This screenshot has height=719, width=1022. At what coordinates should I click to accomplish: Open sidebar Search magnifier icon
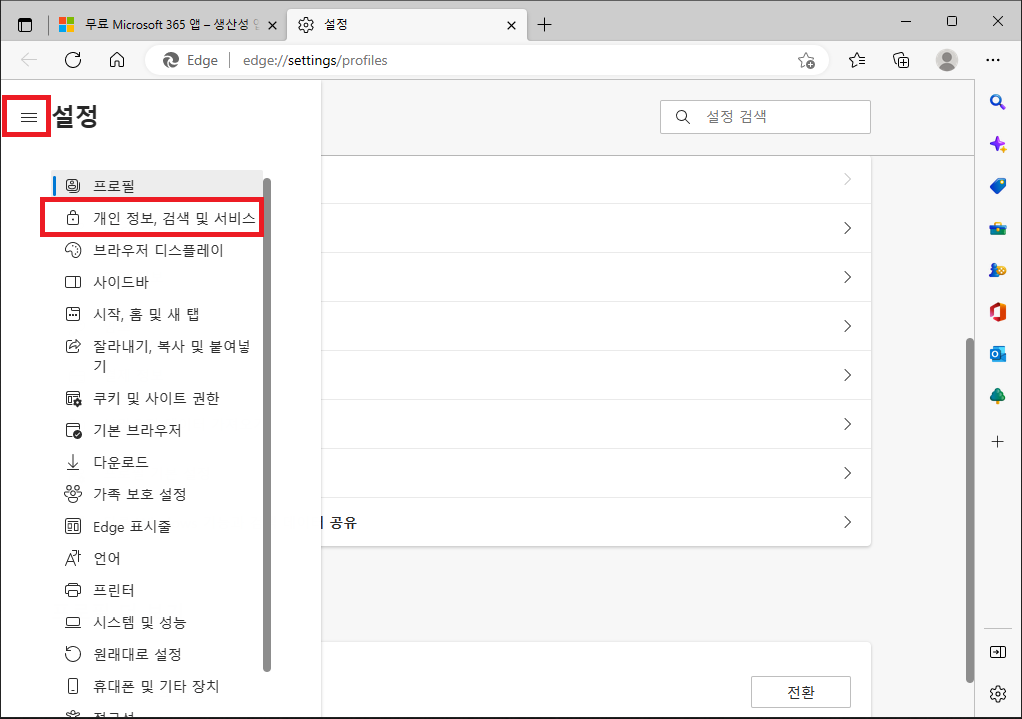point(997,102)
